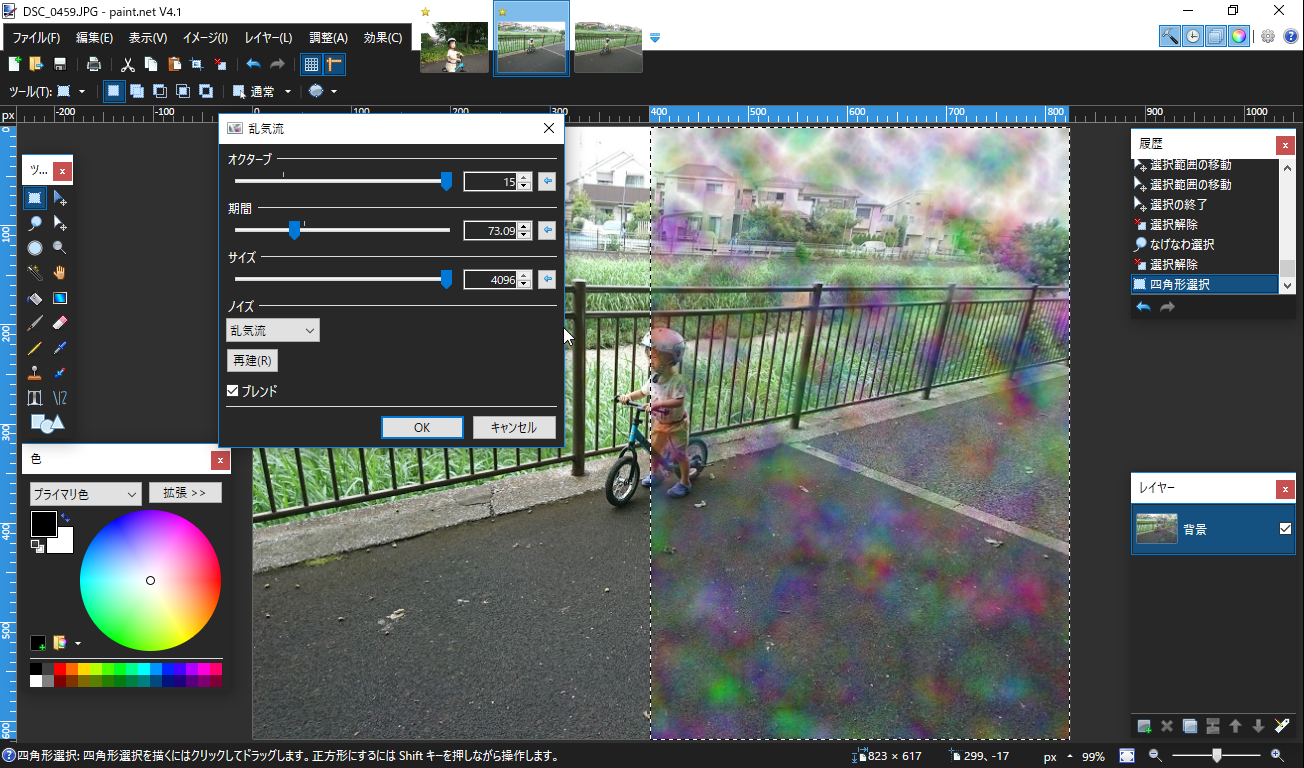Image resolution: width=1304 pixels, height=768 pixels.
Task: Click the Print toolbar icon
Action: [x=94, y=64]
